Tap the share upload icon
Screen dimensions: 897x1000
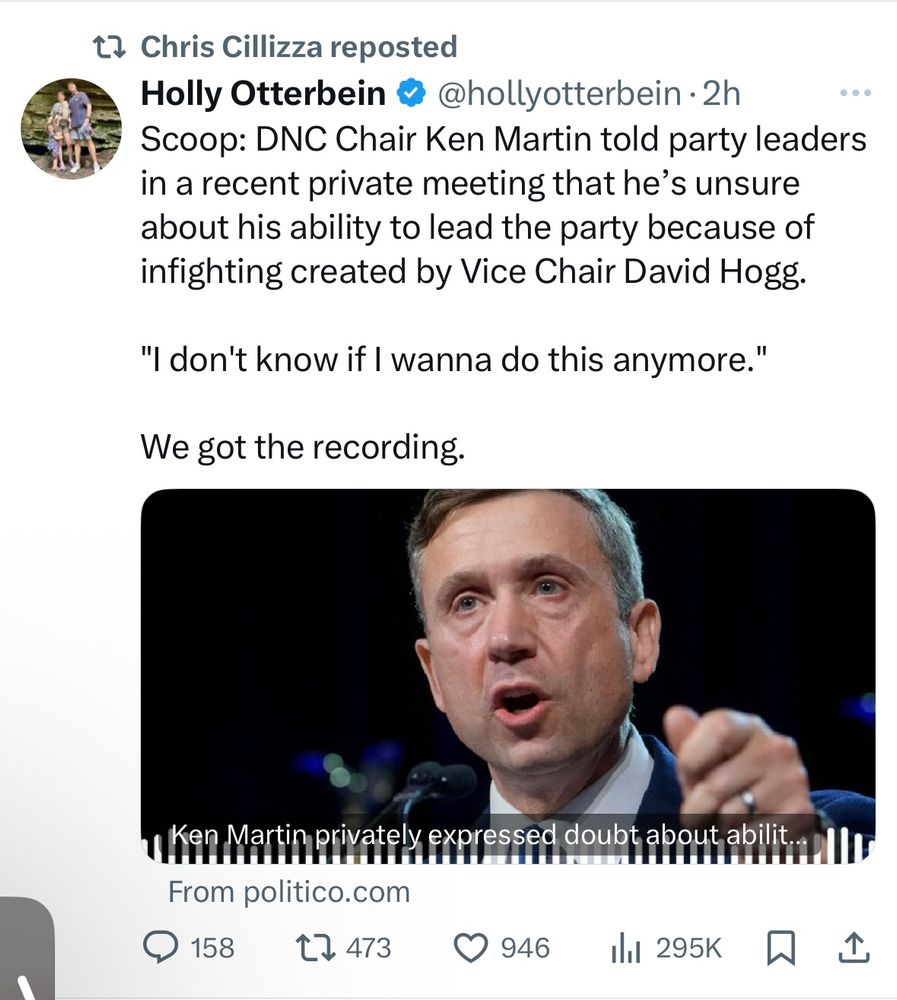(852, 948)
